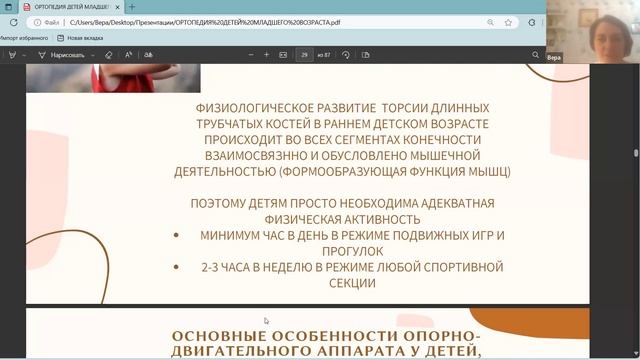The height and width of the screenshot is (360, 640).
Task: Expand the Нарисовать pen options dropdown
Action: 93,55
